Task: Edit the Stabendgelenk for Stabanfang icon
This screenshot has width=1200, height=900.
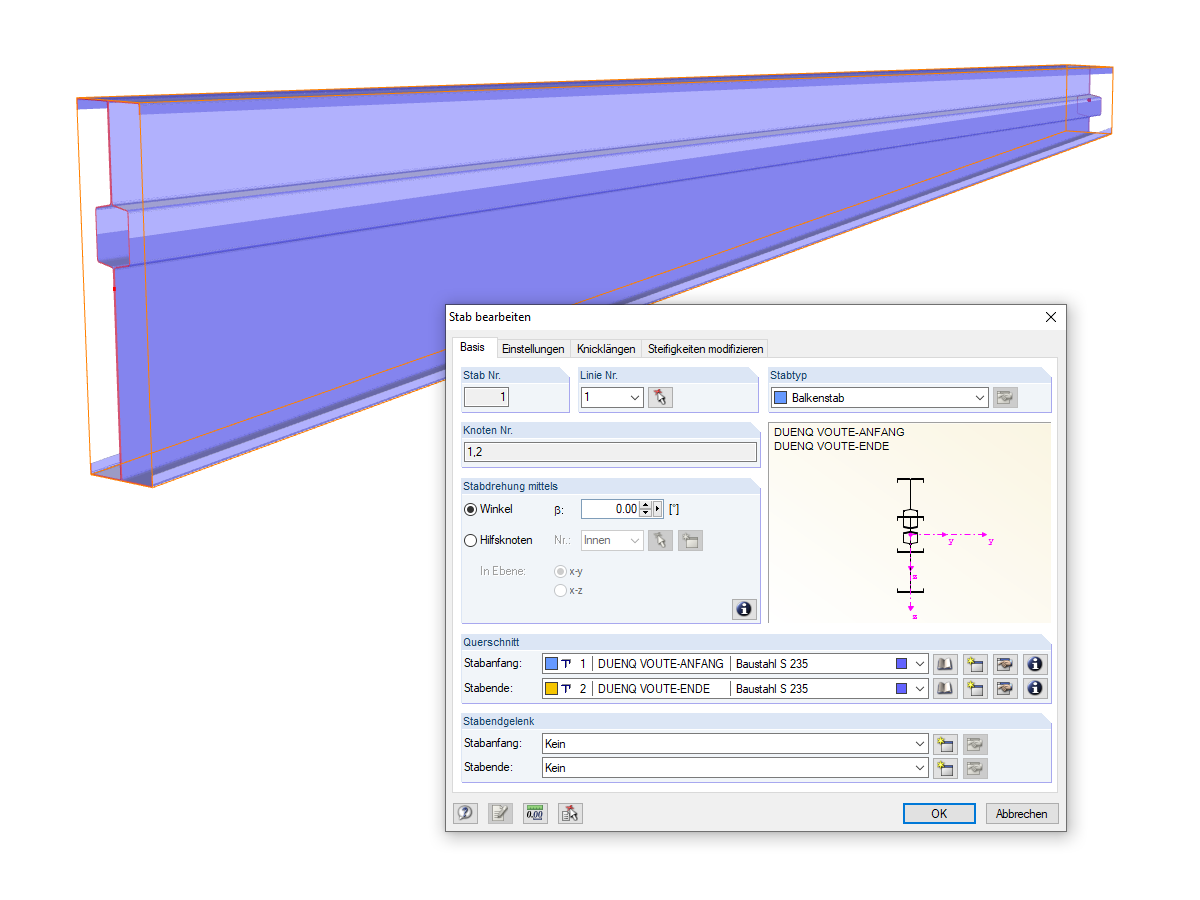Action: pos(975,743)
